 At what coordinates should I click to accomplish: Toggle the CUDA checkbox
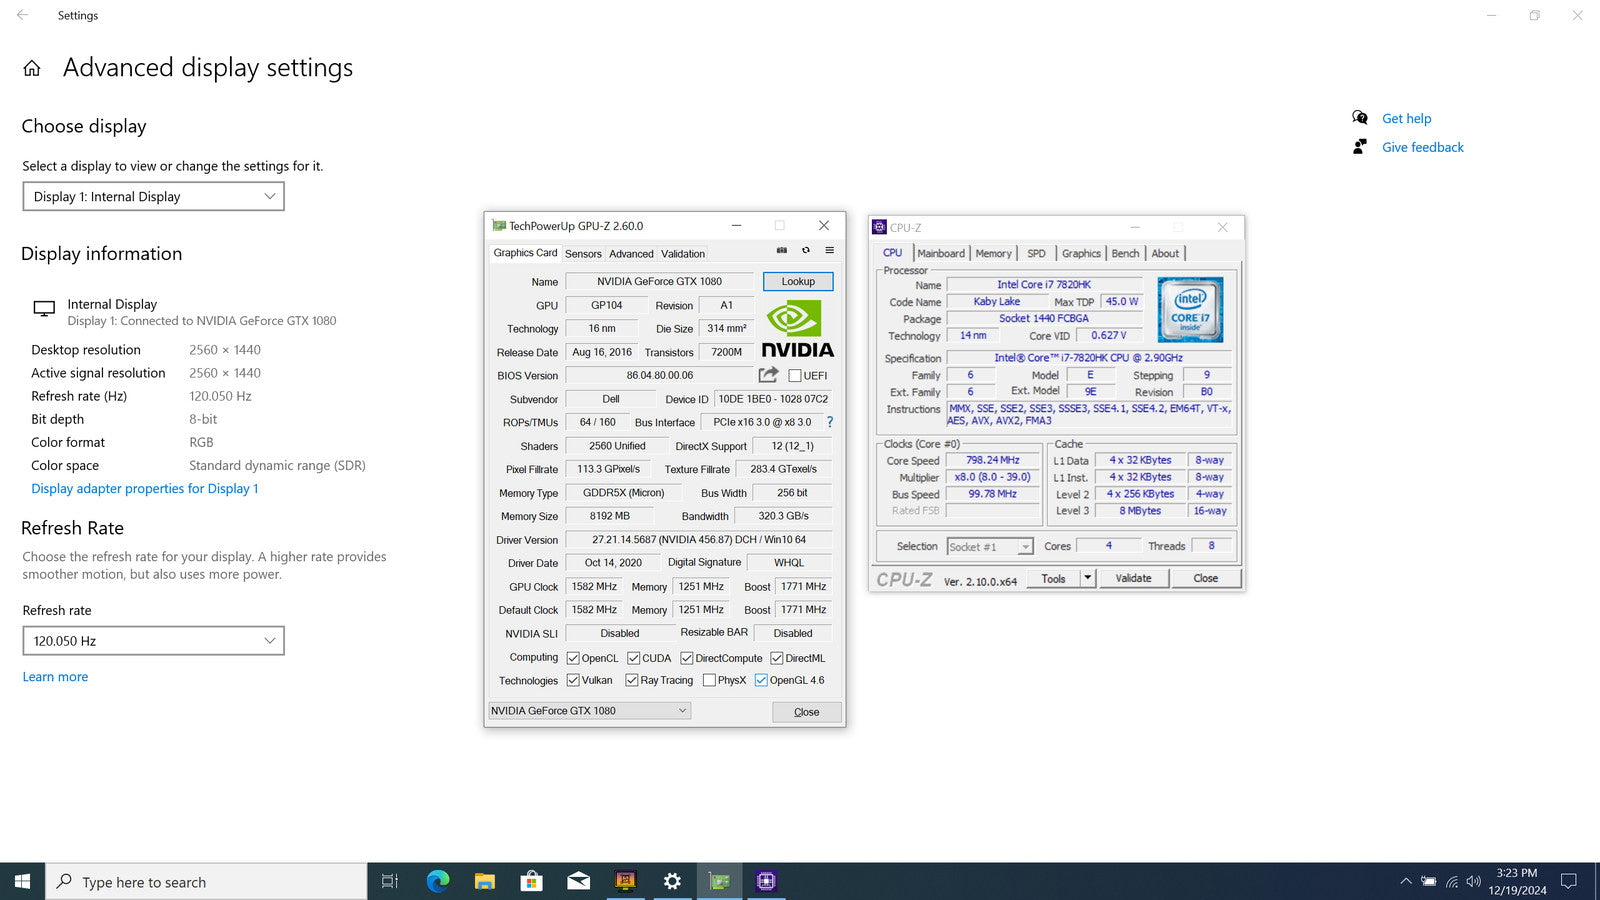click(634, 658)
